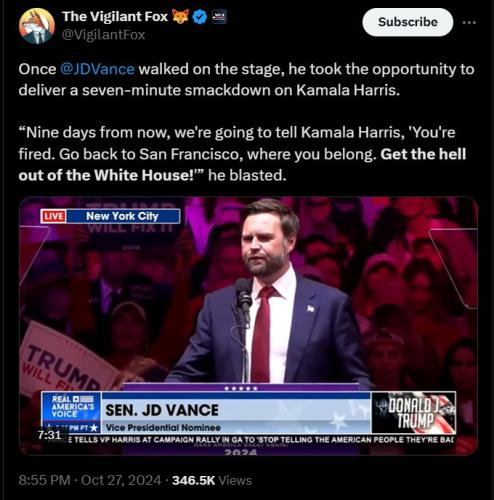Image resolution: width=494 pixels, height=500 pixels.
Task: Open the @VigilantFox handle
Action: [x=104, y=35]
